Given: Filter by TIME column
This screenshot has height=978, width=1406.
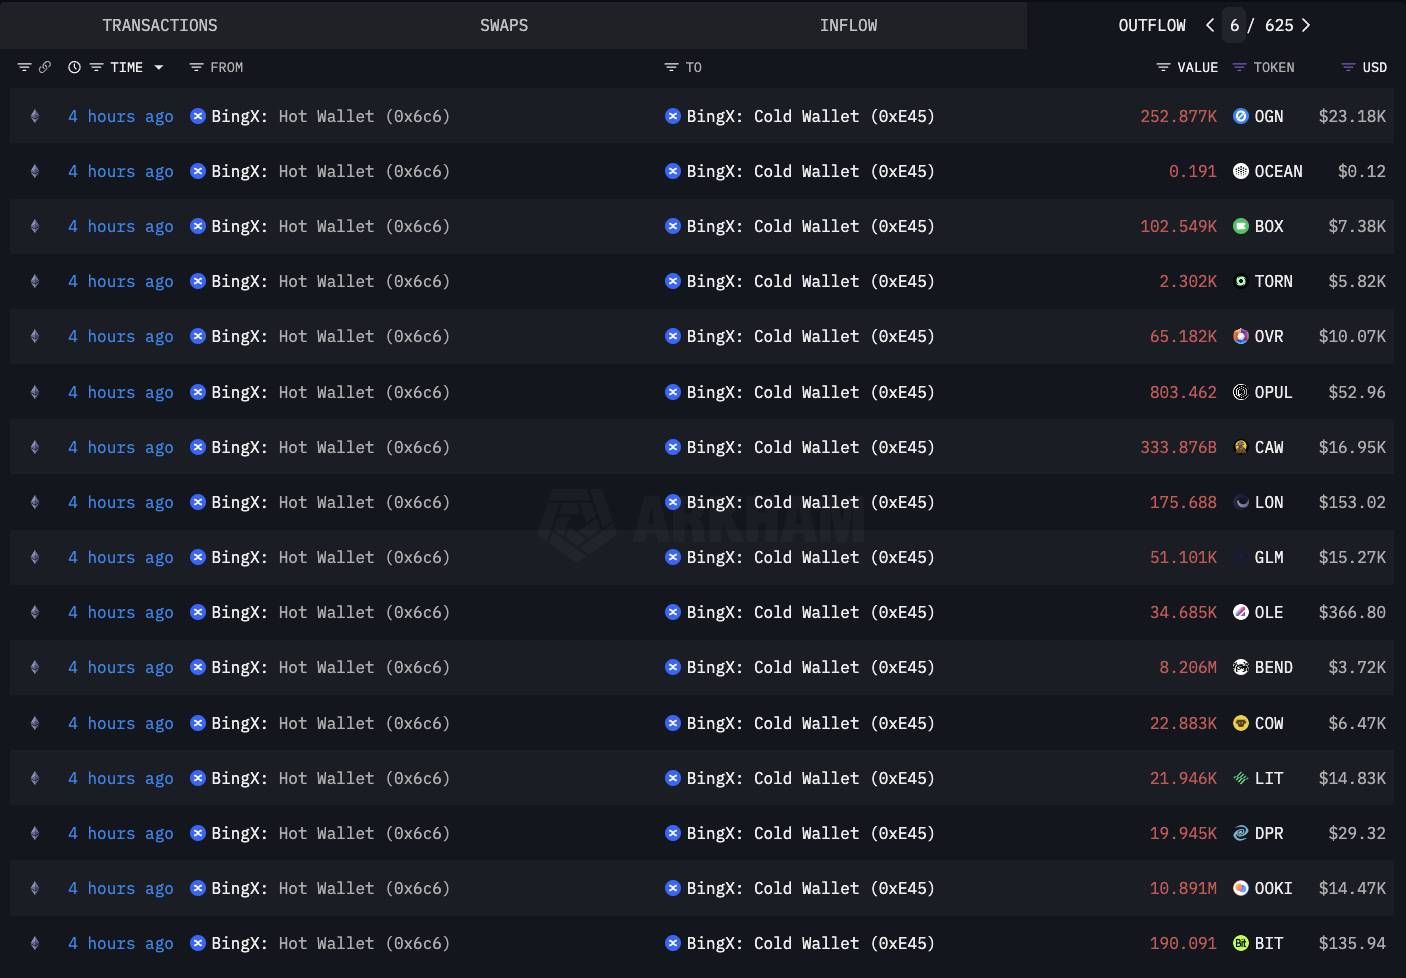Looking at the screenshot, I should (96, 67).
